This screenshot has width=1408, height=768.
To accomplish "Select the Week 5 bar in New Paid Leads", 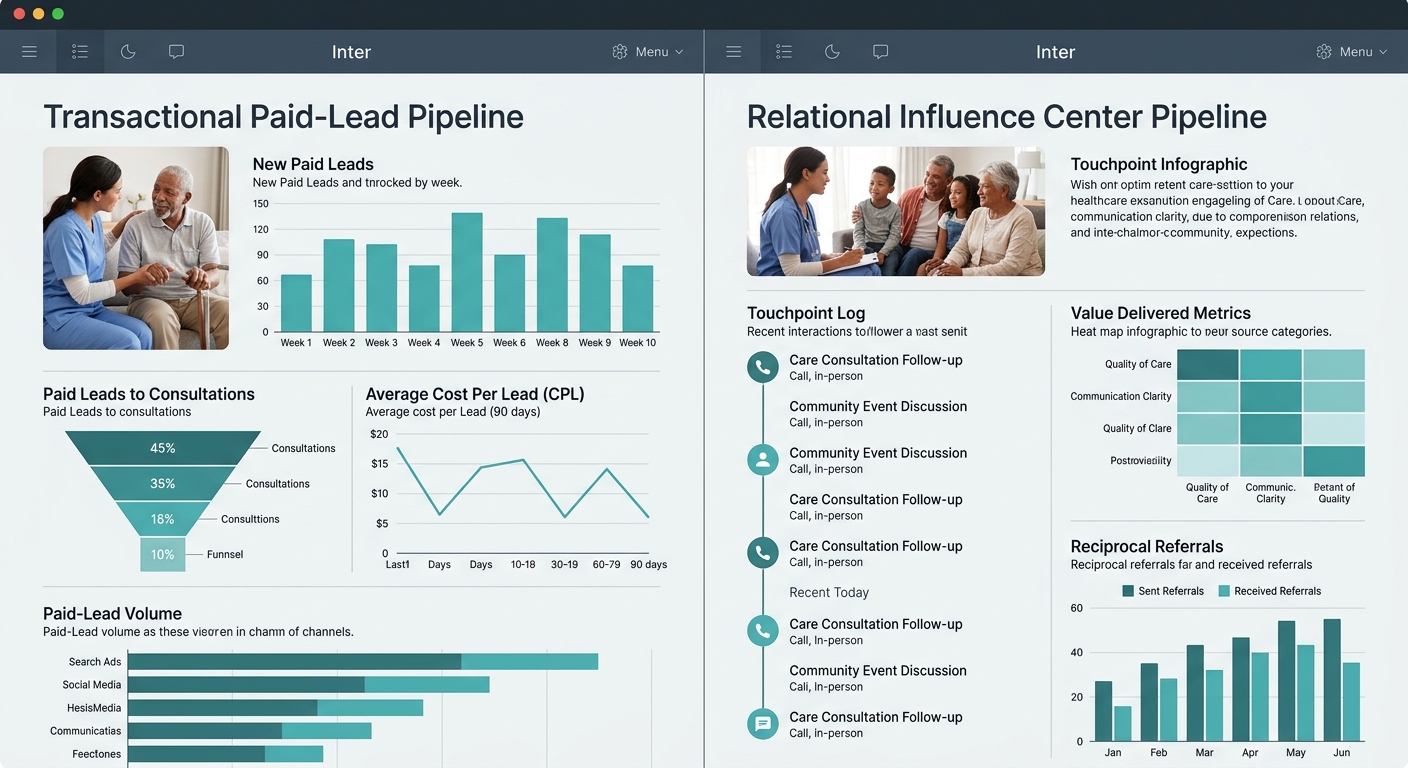I will 467,272.
